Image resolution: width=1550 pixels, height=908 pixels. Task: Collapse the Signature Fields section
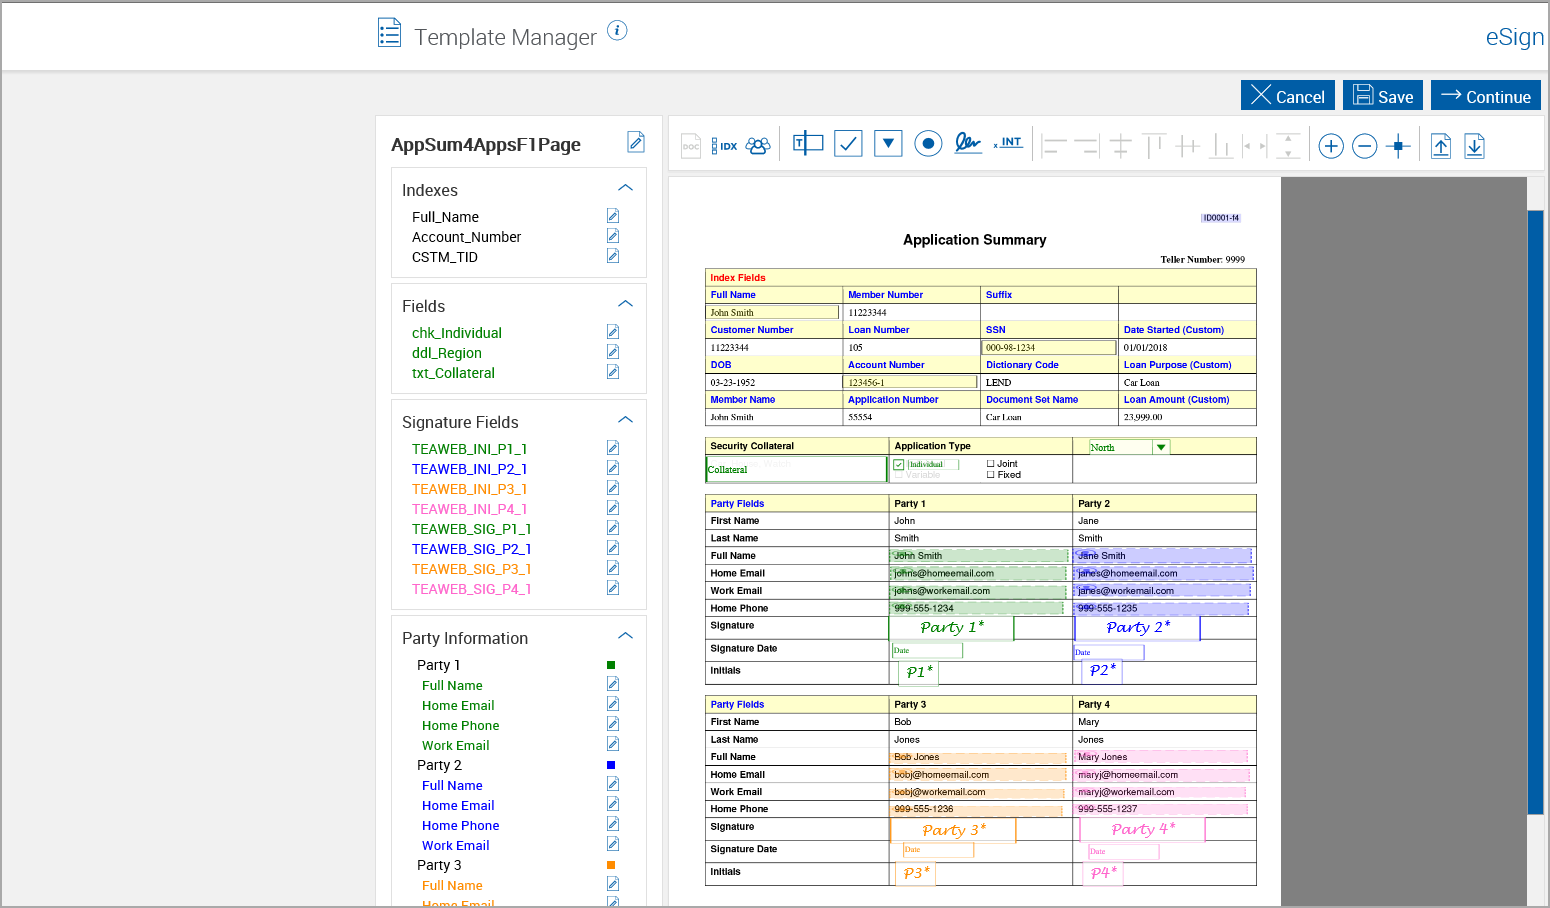tap(626, 420)
